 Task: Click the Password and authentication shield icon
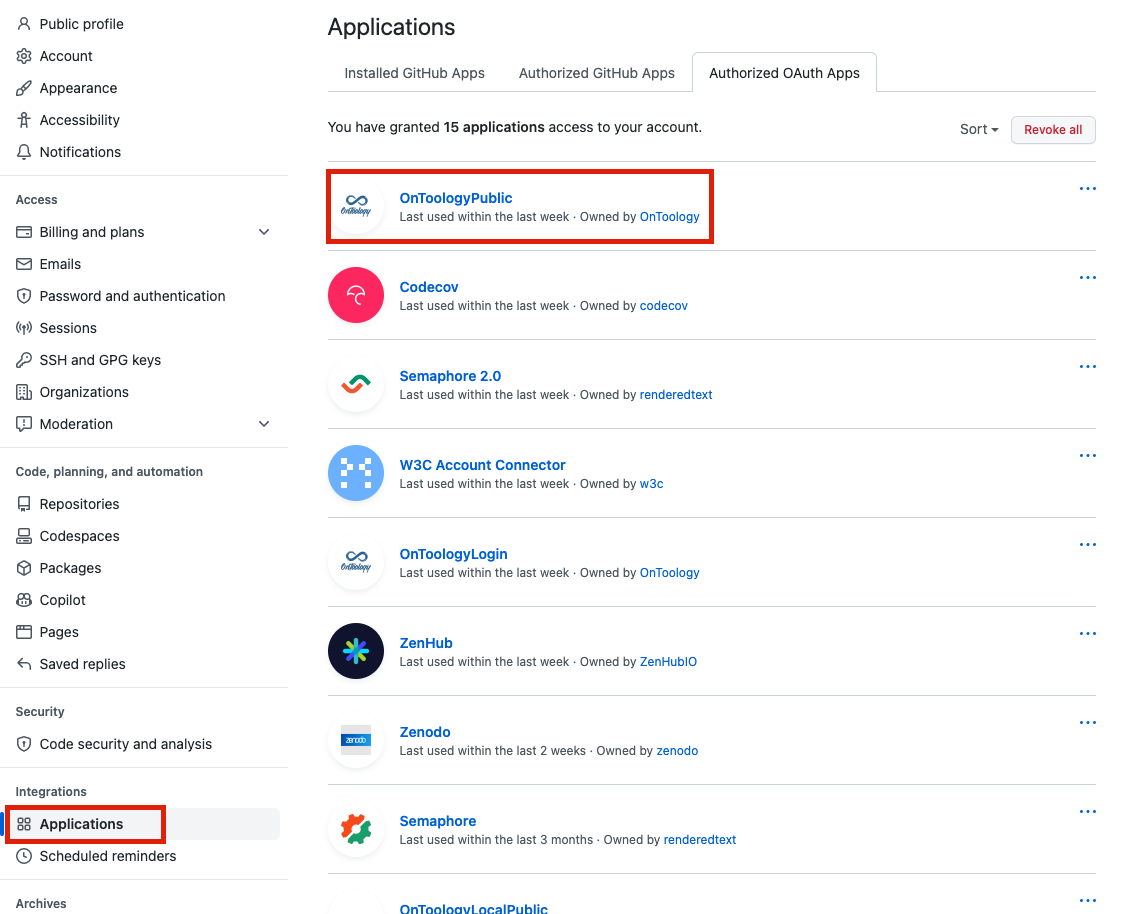coord(24,296)
